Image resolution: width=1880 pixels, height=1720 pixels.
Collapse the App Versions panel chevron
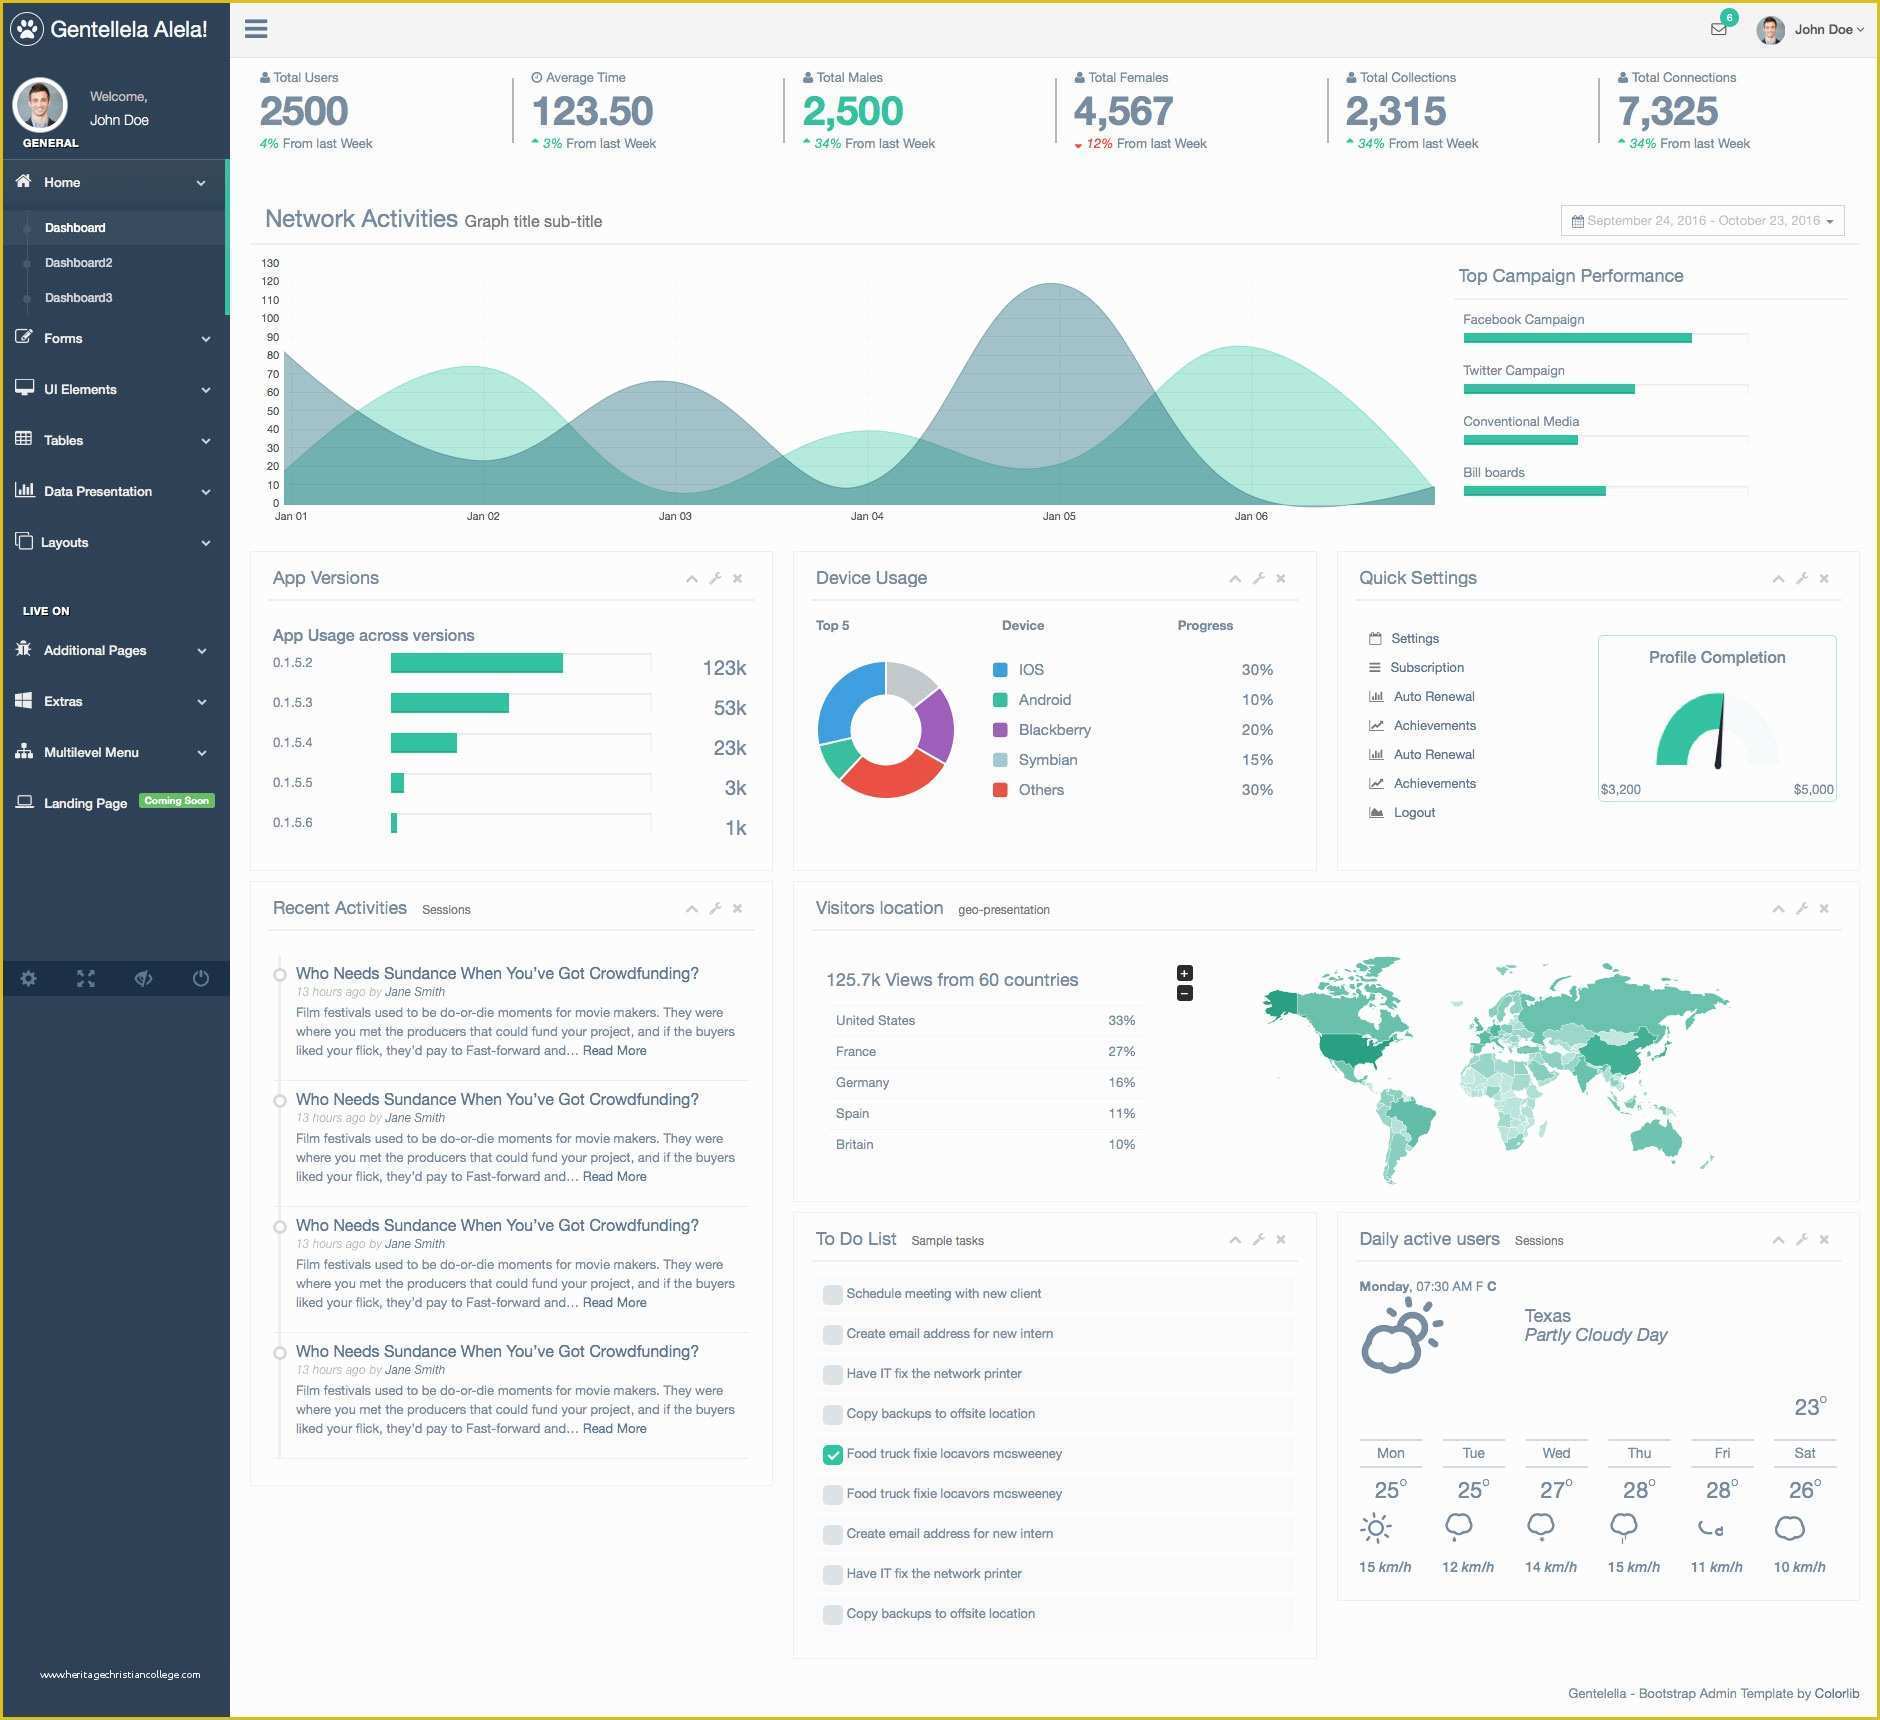[691, 578]
